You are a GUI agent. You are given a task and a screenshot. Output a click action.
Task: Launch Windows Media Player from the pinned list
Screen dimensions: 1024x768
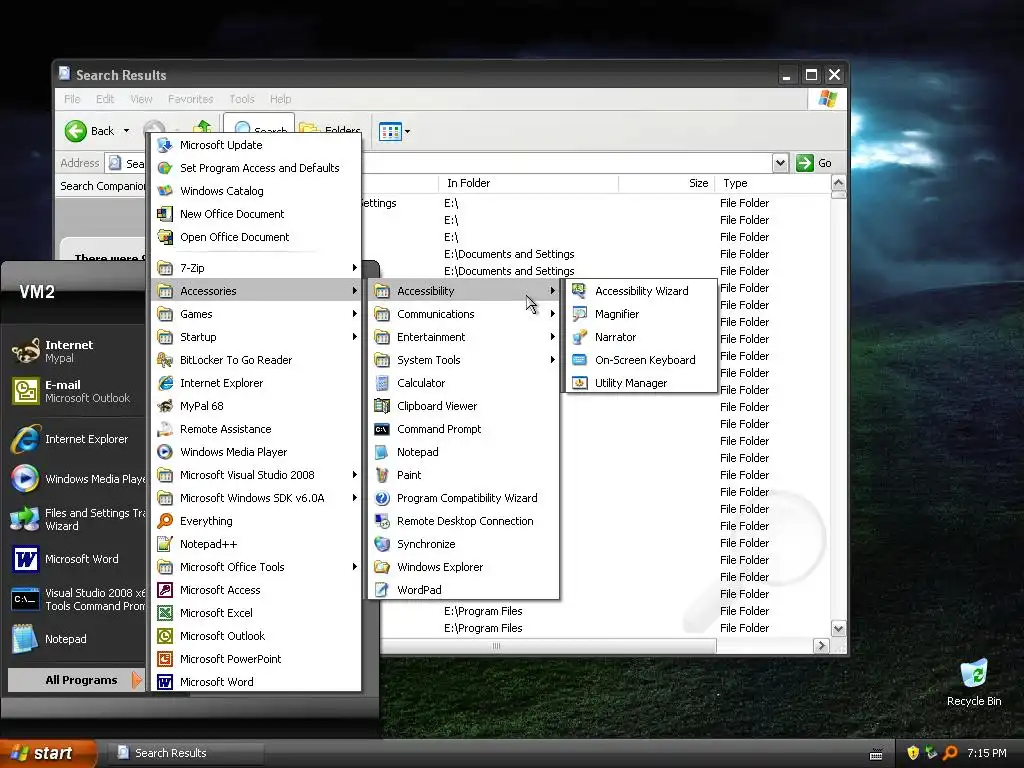(x=75, y=479)
